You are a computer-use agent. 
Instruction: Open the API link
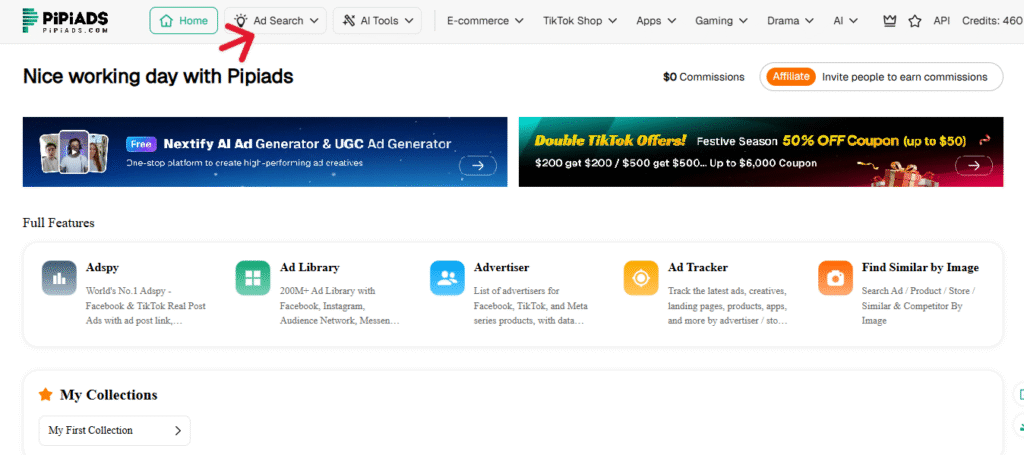(942, 21)
